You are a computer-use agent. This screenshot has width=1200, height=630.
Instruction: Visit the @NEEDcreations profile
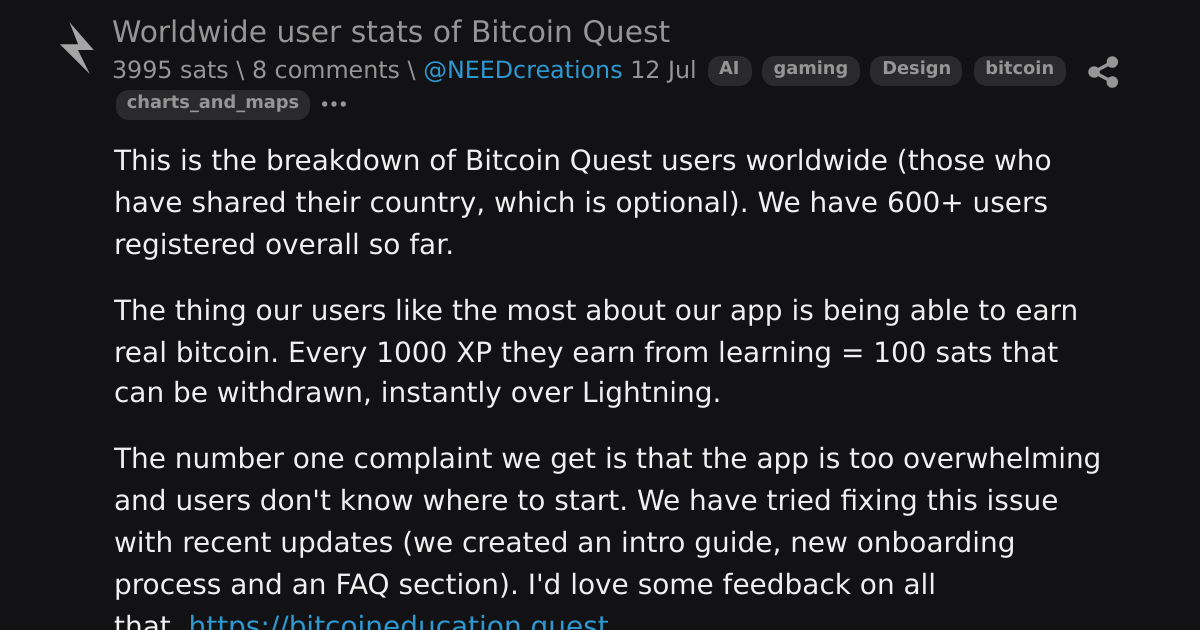click(523, 70)
